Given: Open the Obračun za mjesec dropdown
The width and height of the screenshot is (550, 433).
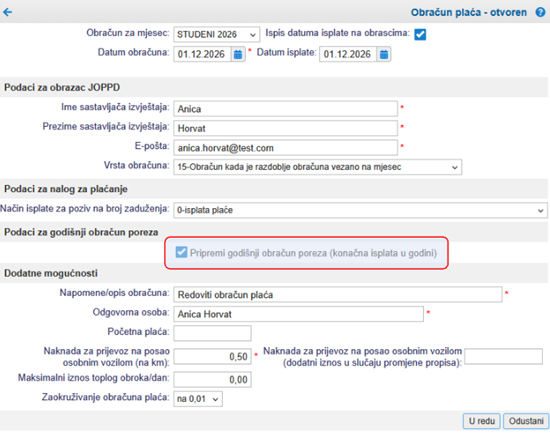Looking at the screenshot, I should 216,34.
